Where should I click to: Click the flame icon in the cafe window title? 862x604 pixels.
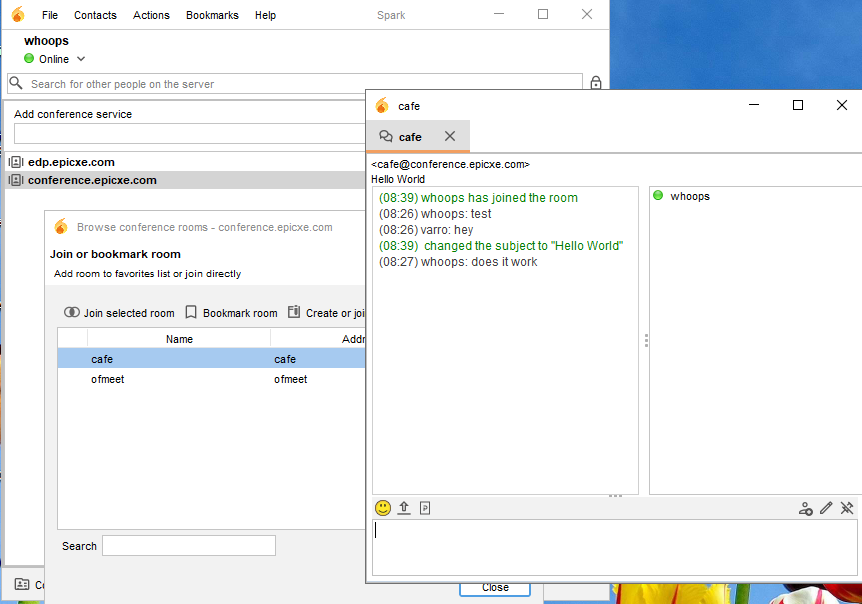point(382,105)
